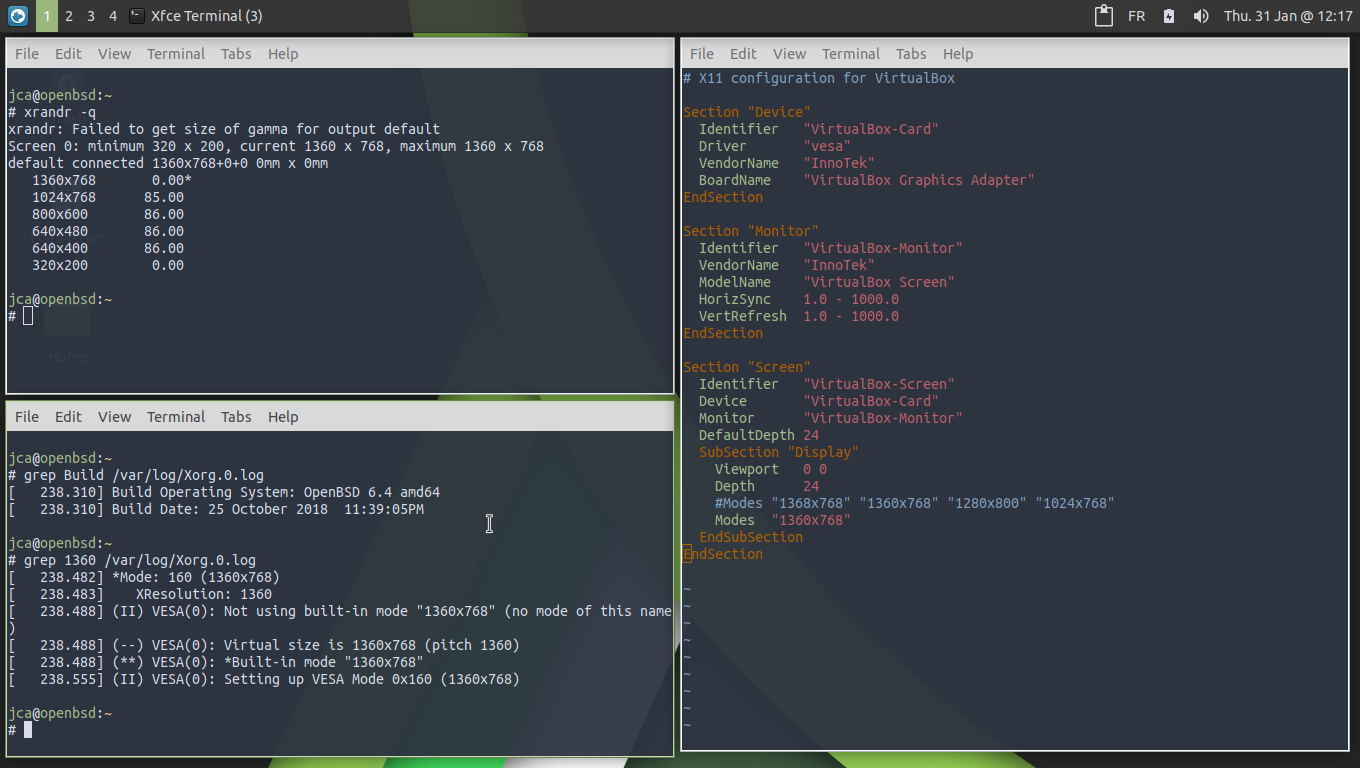Click the "# xrandr -q" command line

click(52, 112)
